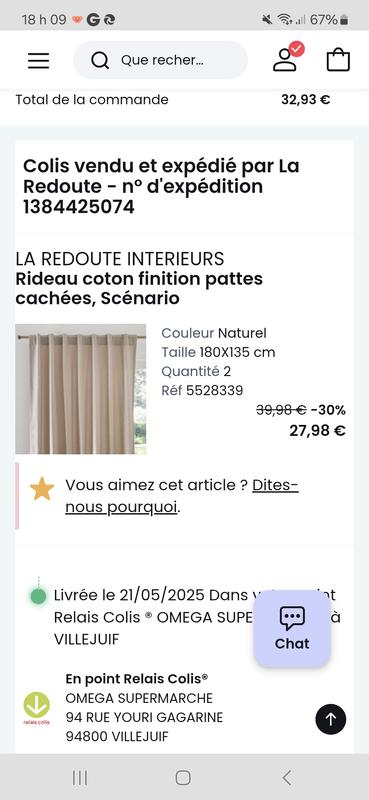The width and height of the screenshot is (369, 800).
Task: Tap the Relais Colis logo
Action: (37, 708)
